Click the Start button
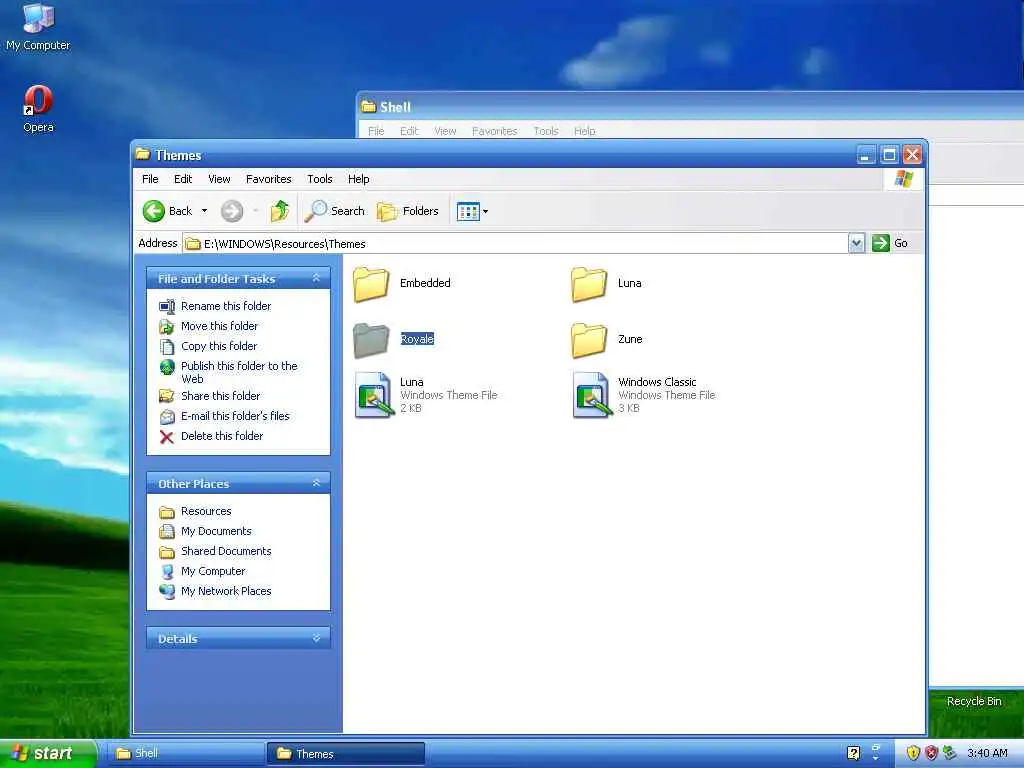 point(48,753)
